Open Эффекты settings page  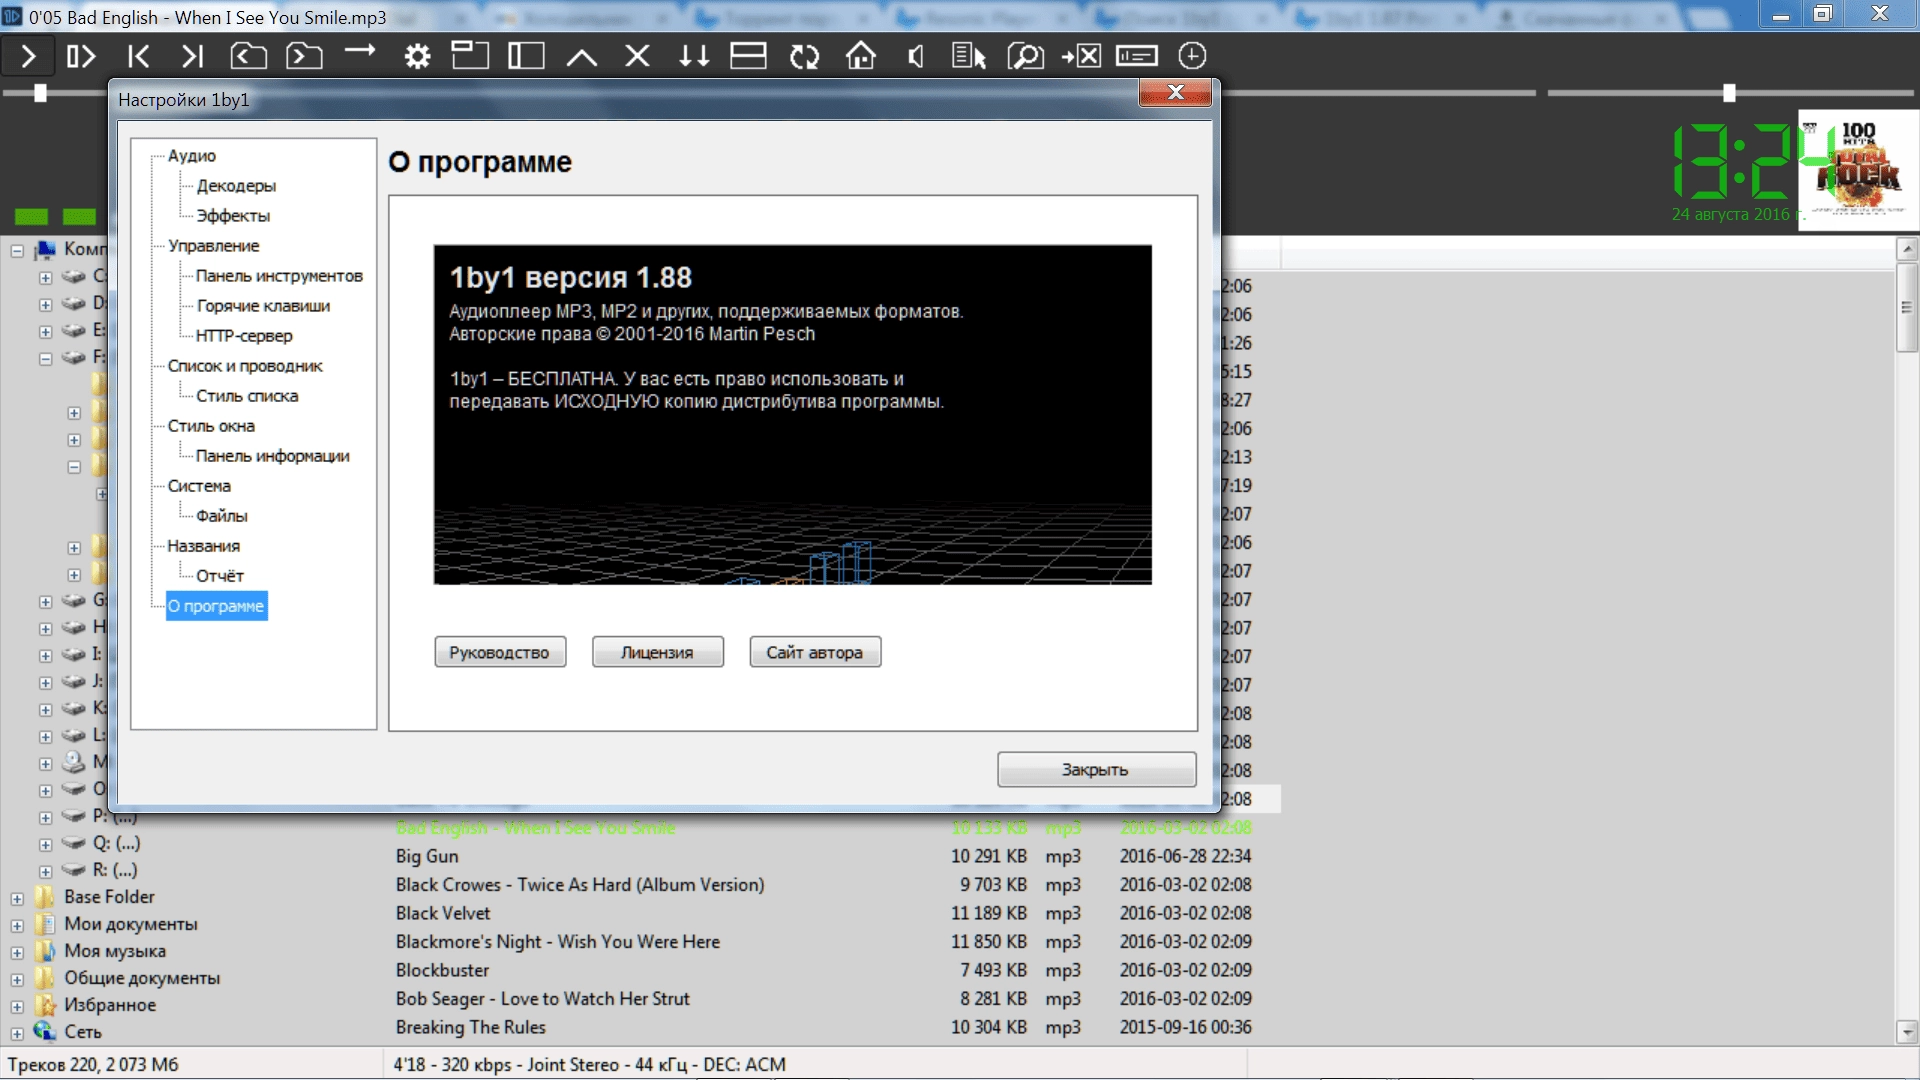233,216
